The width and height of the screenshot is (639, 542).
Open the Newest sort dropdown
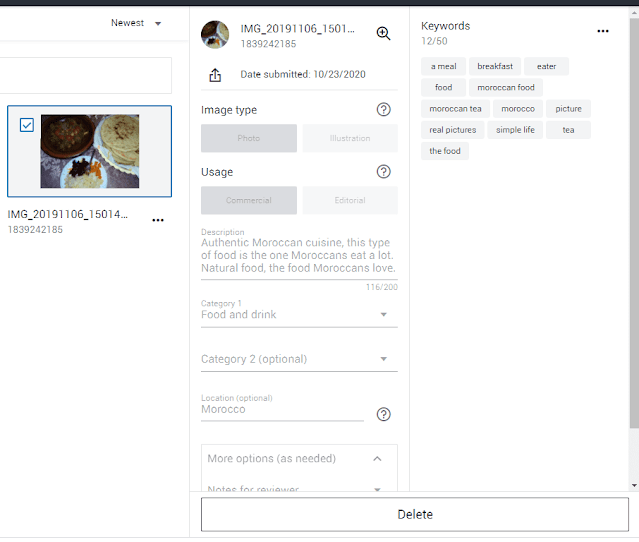point(136,23)
